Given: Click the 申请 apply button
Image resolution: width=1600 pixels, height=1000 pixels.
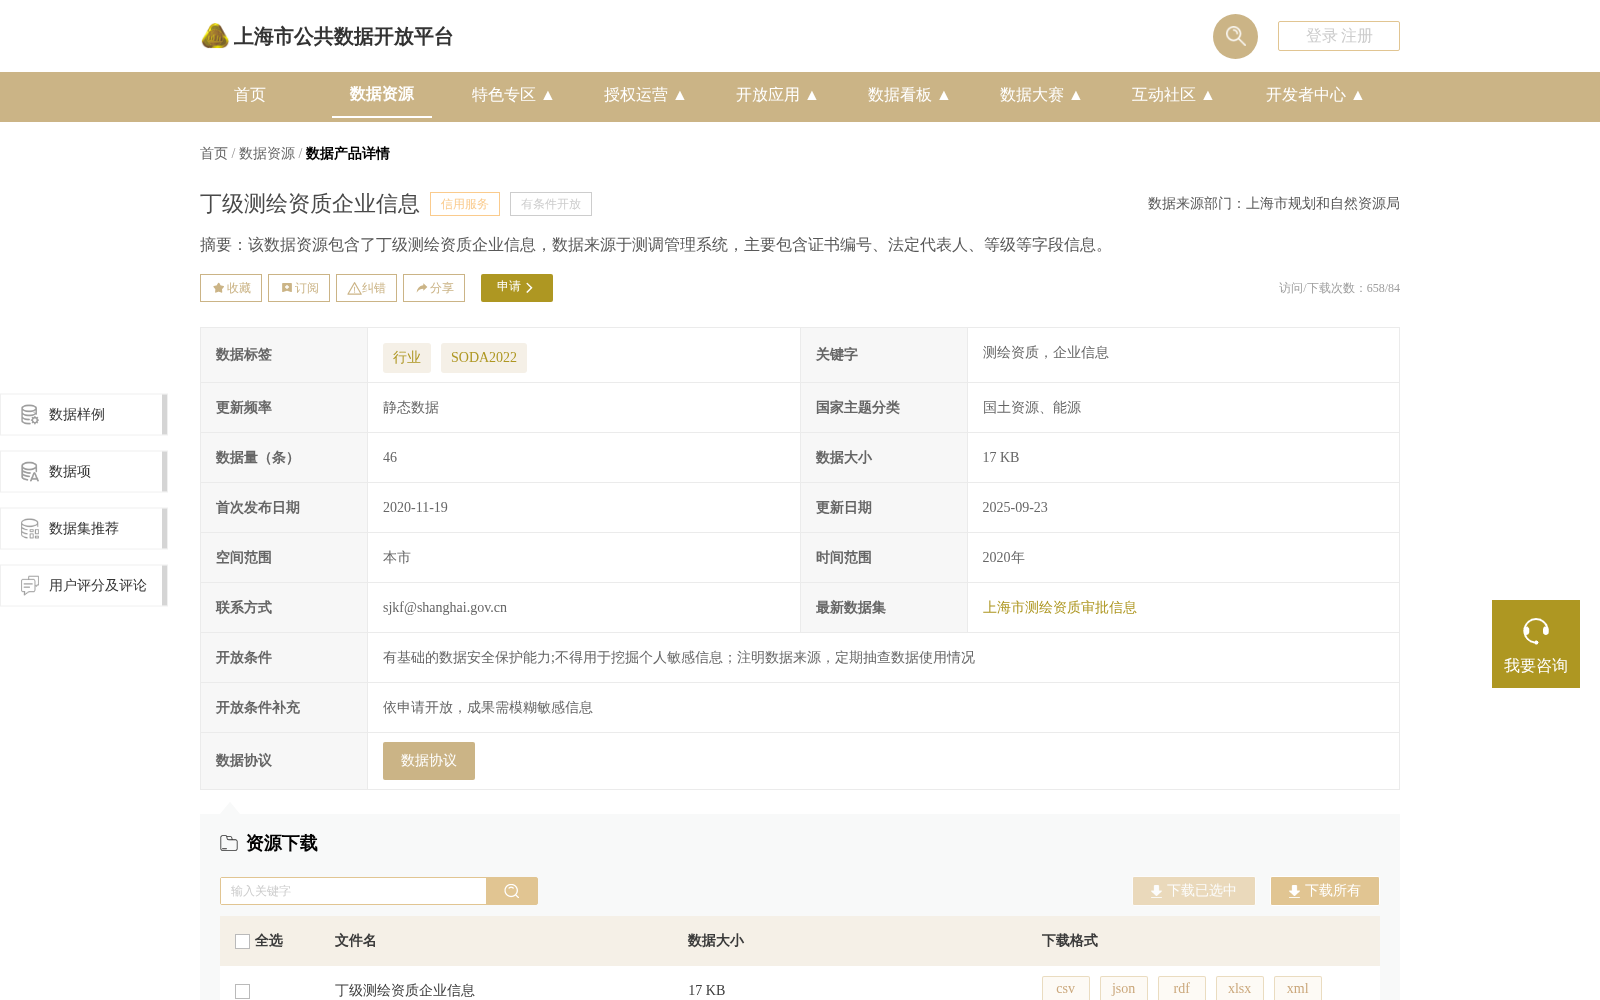Looking at the screenshot, I should (x=517, y=288).
